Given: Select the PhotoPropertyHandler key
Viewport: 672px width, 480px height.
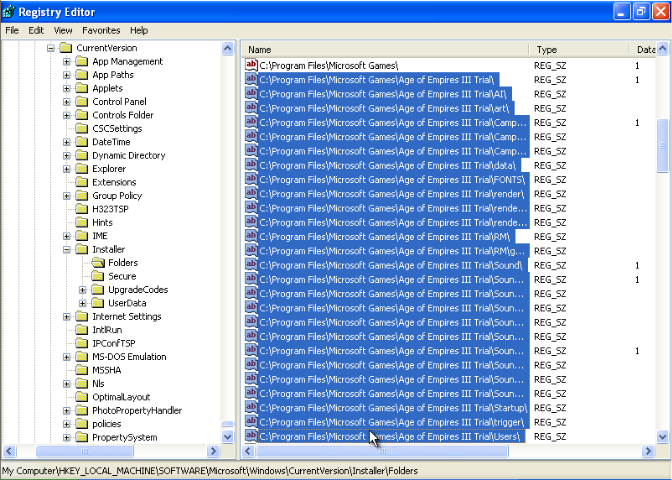Looking at the screenshot, I should tap(137, 411).
